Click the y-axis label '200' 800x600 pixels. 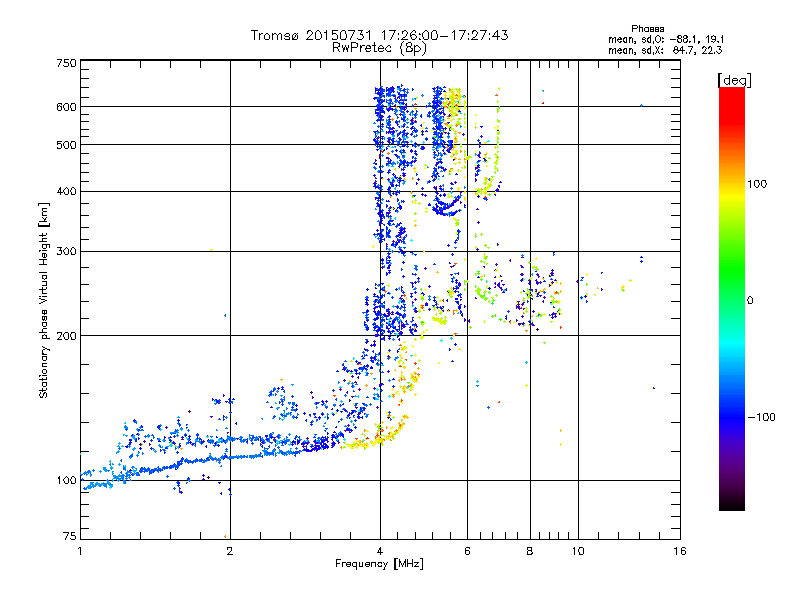coord(66,336)
